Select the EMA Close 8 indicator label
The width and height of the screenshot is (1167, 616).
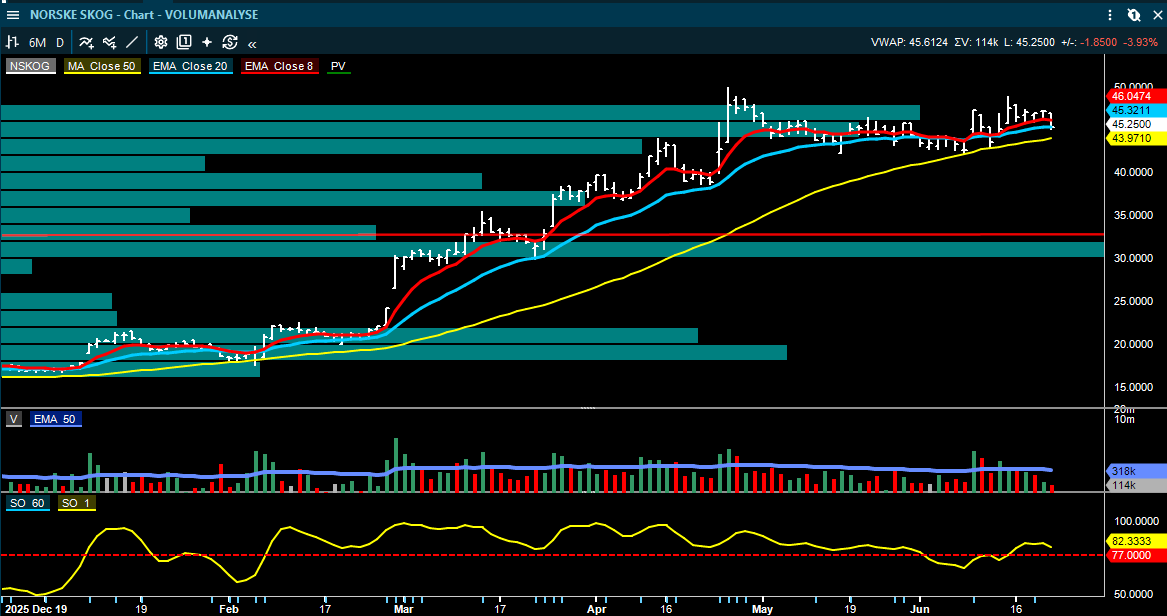pos(281,66)
